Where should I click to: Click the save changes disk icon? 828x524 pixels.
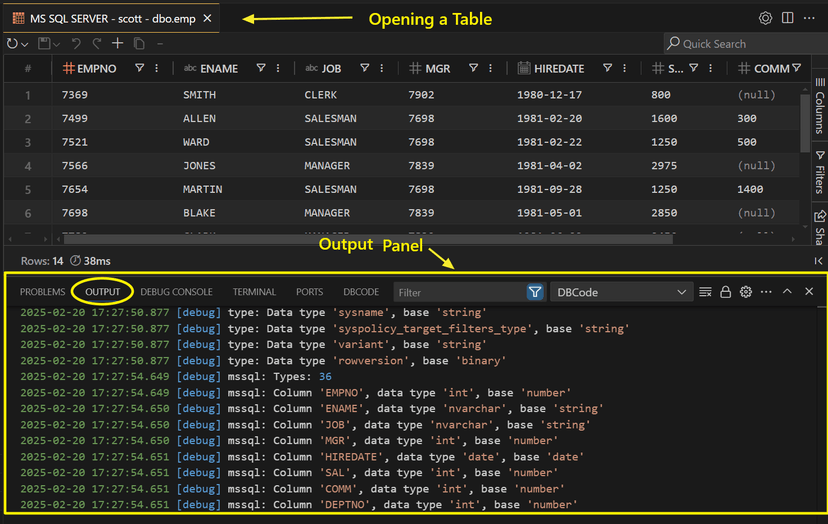[x=44, y=43]
